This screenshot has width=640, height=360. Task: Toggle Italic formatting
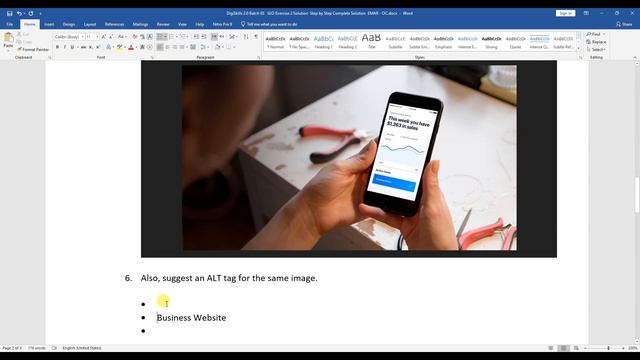tap(64, 47)
